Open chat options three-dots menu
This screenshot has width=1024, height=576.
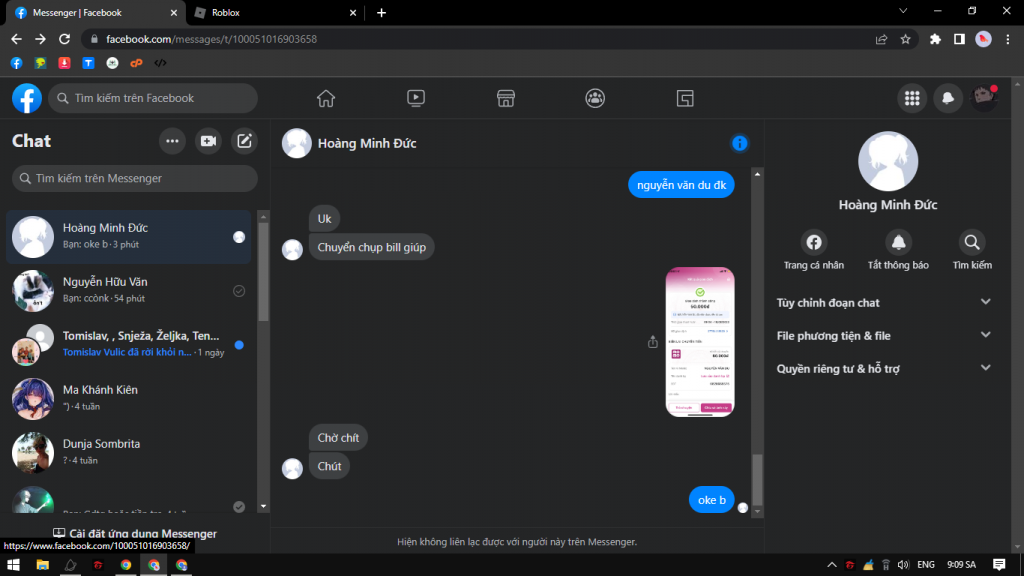[172, 141]
